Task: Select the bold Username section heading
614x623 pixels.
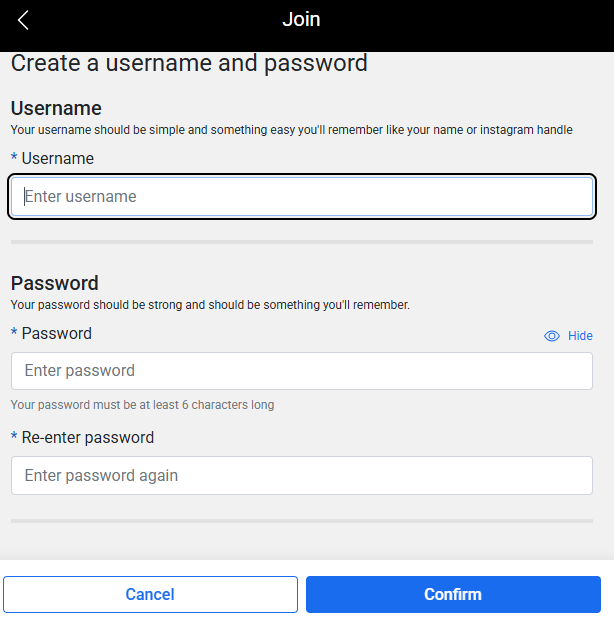Action: (x=56, y=108)
